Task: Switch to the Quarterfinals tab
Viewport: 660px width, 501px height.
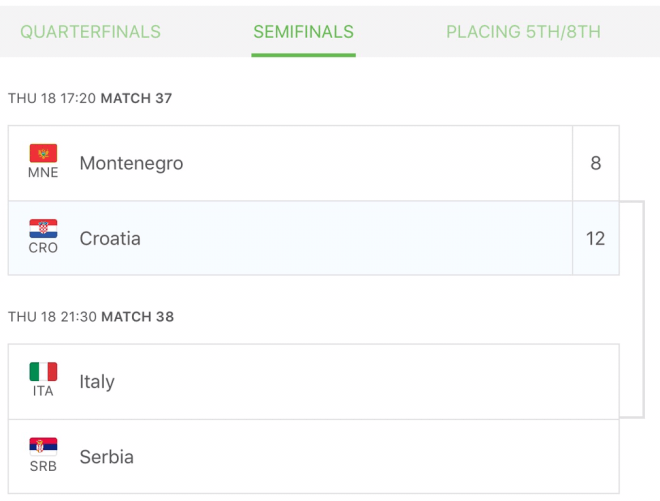Action: (x=90, y=32)
